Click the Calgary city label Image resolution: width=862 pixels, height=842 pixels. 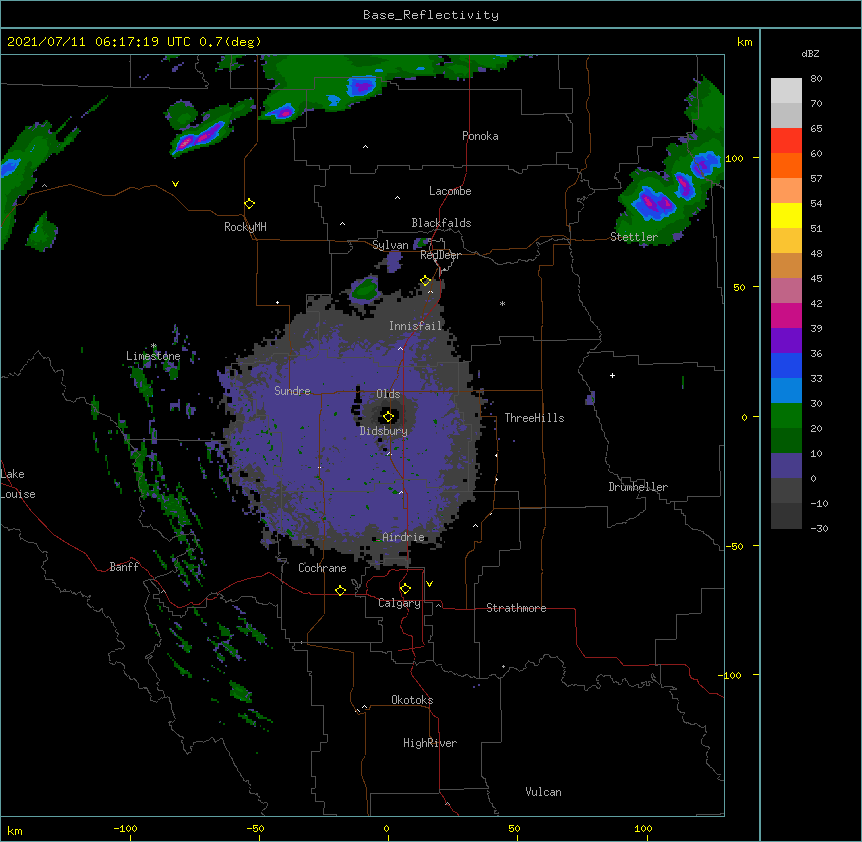(399, 603)
